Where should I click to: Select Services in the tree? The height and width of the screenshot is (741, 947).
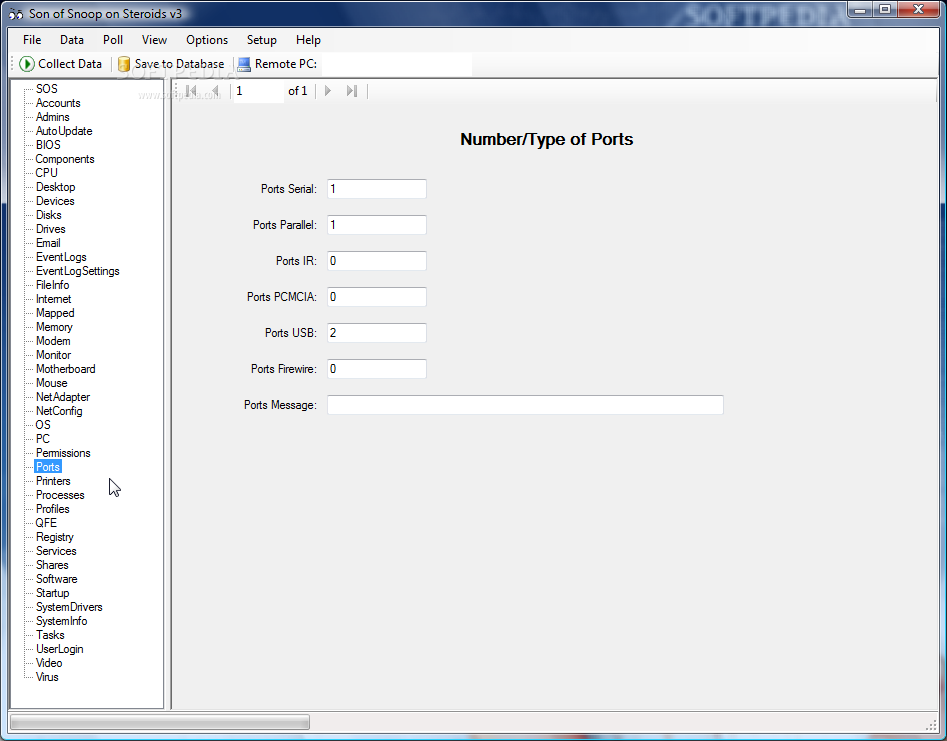[x=56, y=551]
